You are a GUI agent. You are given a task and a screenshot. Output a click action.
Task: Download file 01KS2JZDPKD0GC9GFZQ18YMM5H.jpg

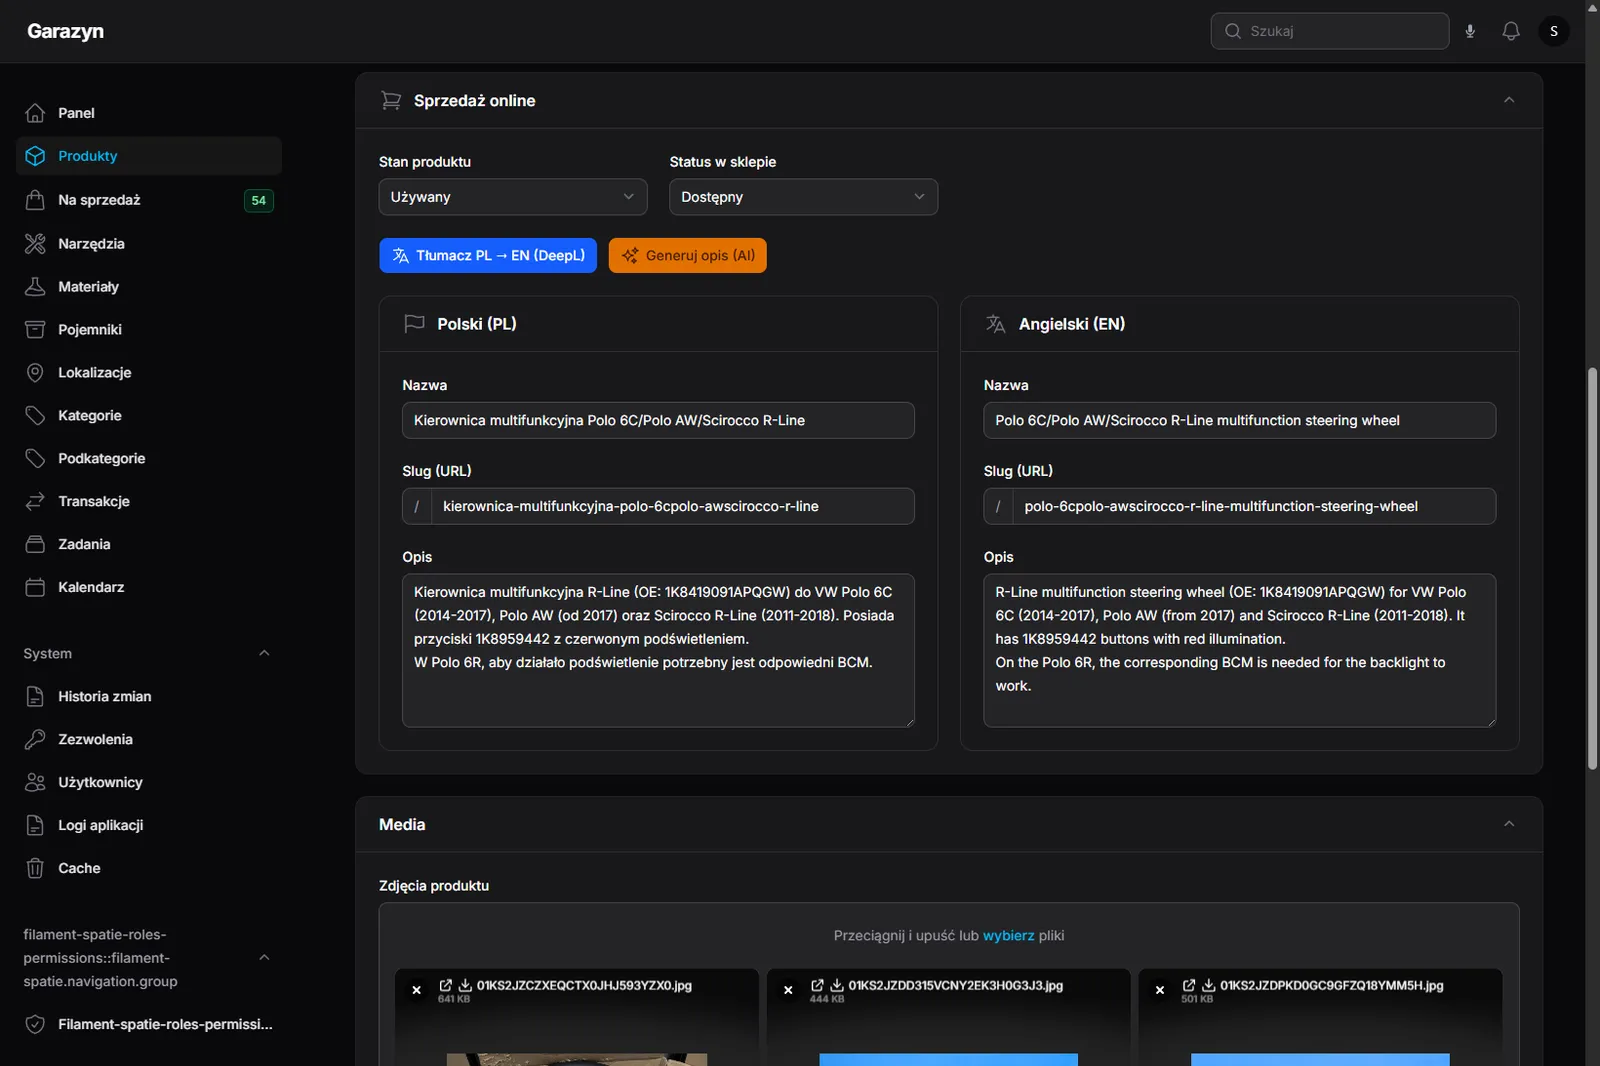[1208, 986]
